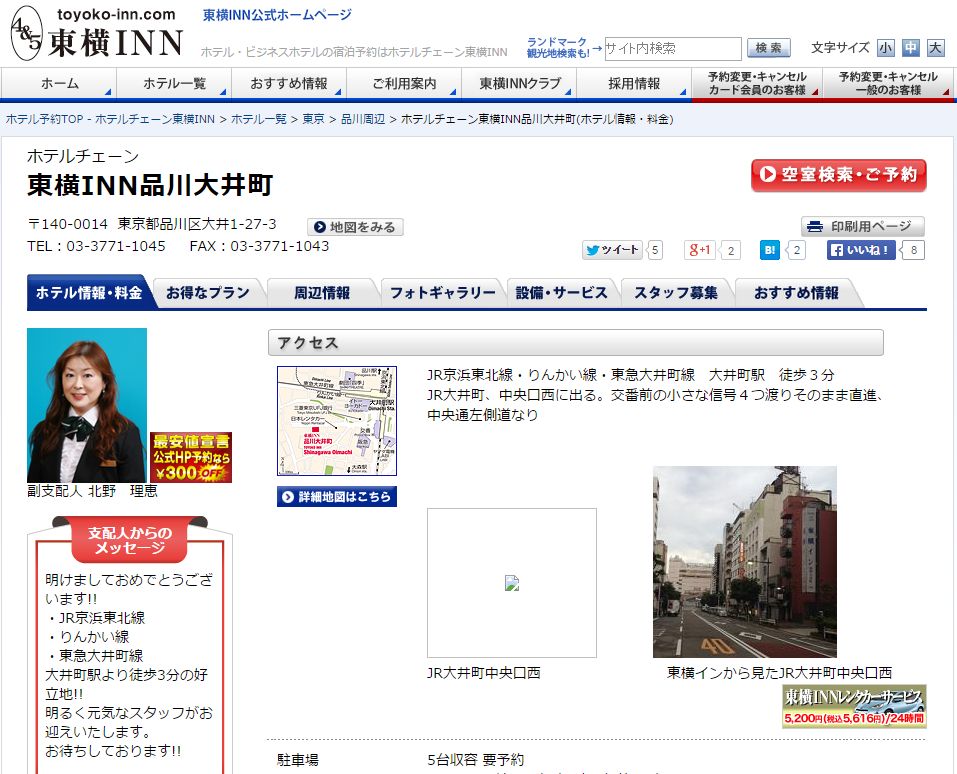Click the アクセス section header
This screenshot has width=957, height=774.
(576, 342)
